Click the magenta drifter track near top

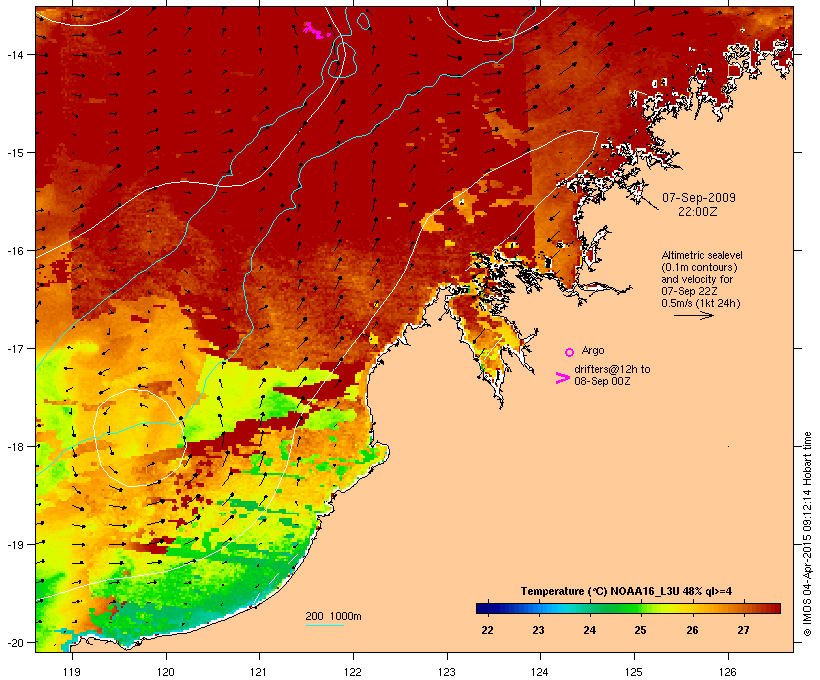click(317, 30)
